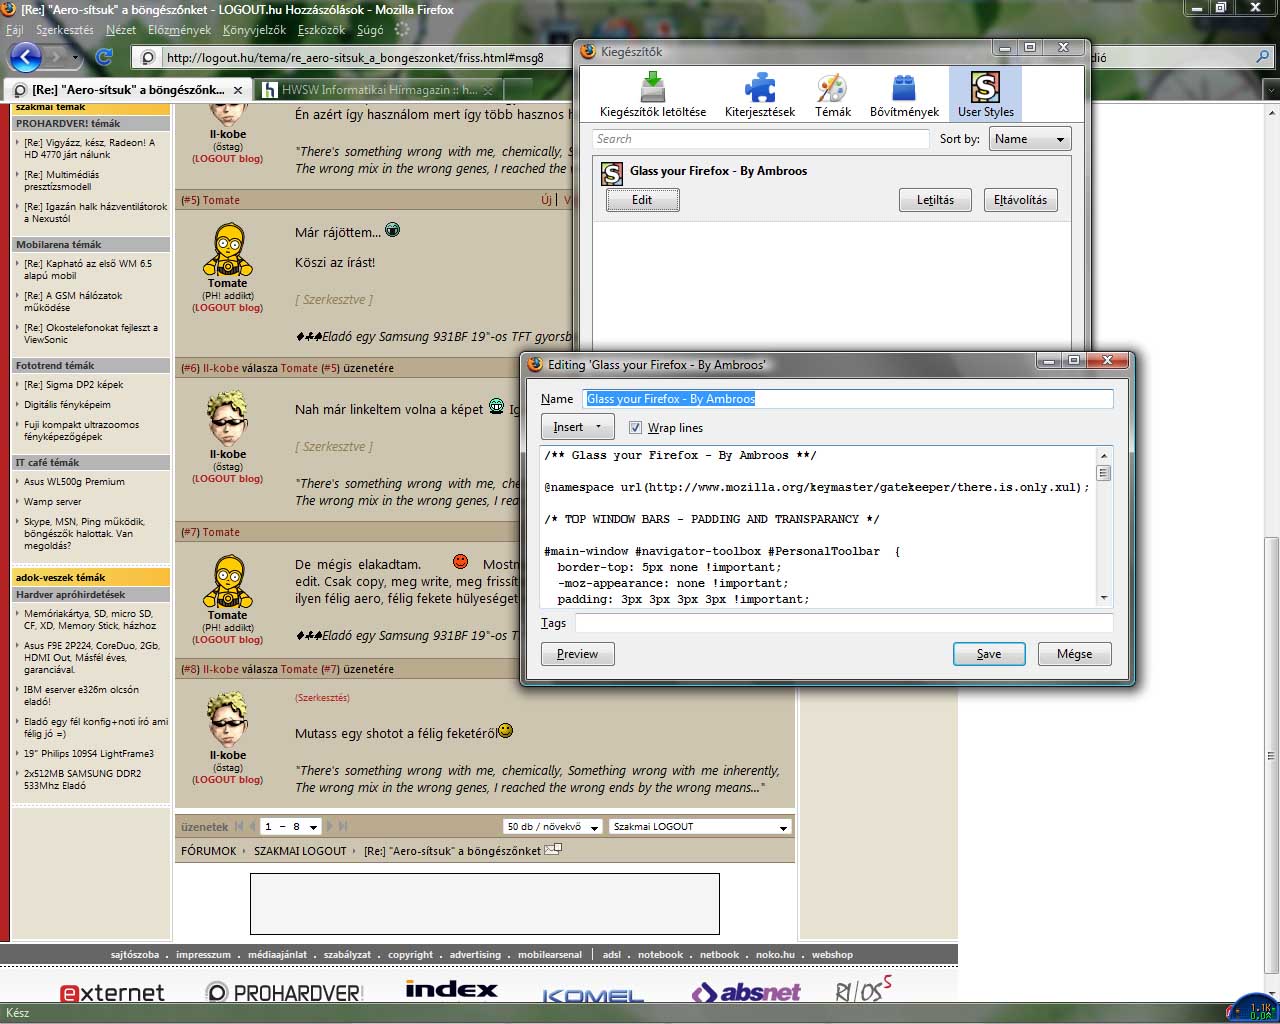Open 'Asus WL500g Premium' topic link

pos(74,482)
